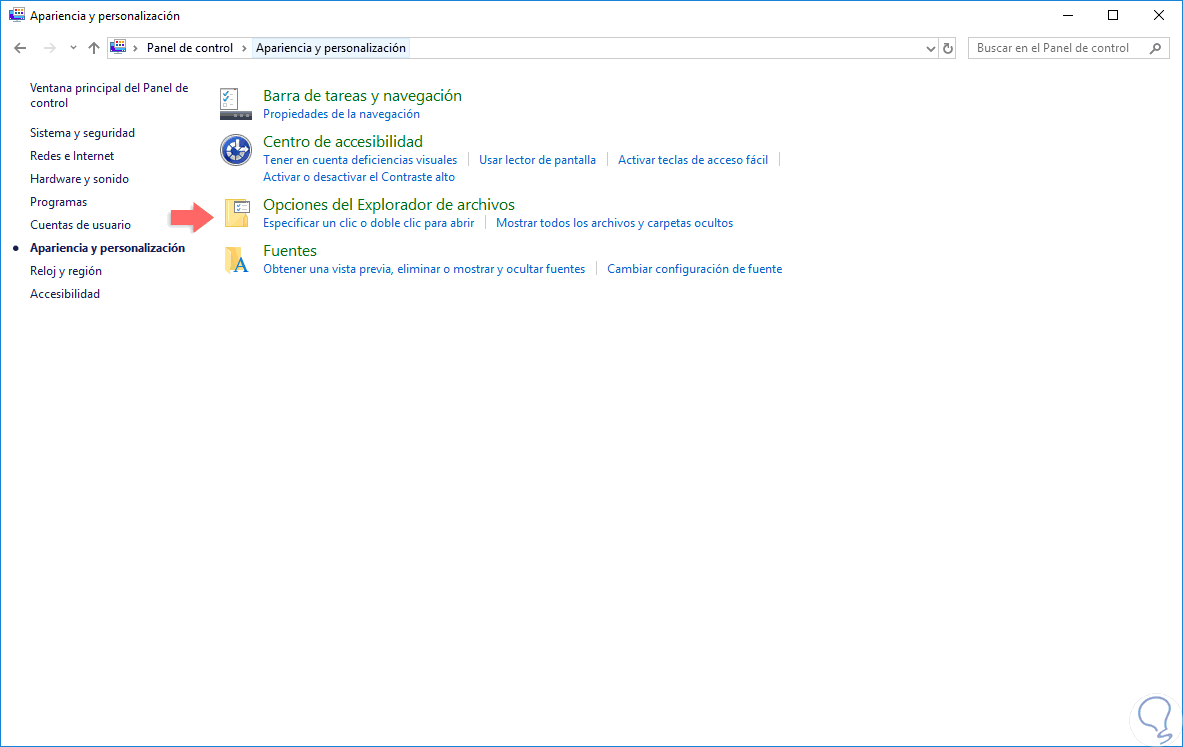The height and width of the screenshot is (747, 1183).
Task: Click the Control Panel icon in address bar
Action: 118,48
